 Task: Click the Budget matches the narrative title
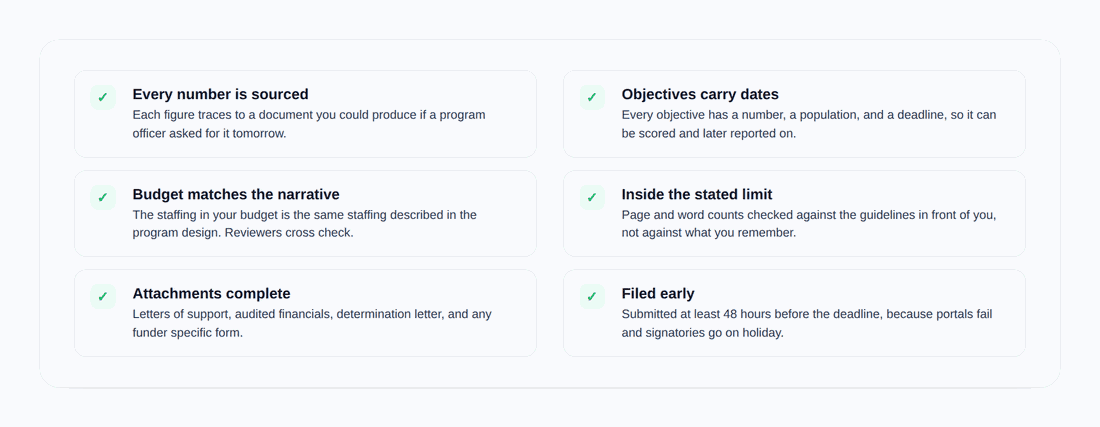236,194
